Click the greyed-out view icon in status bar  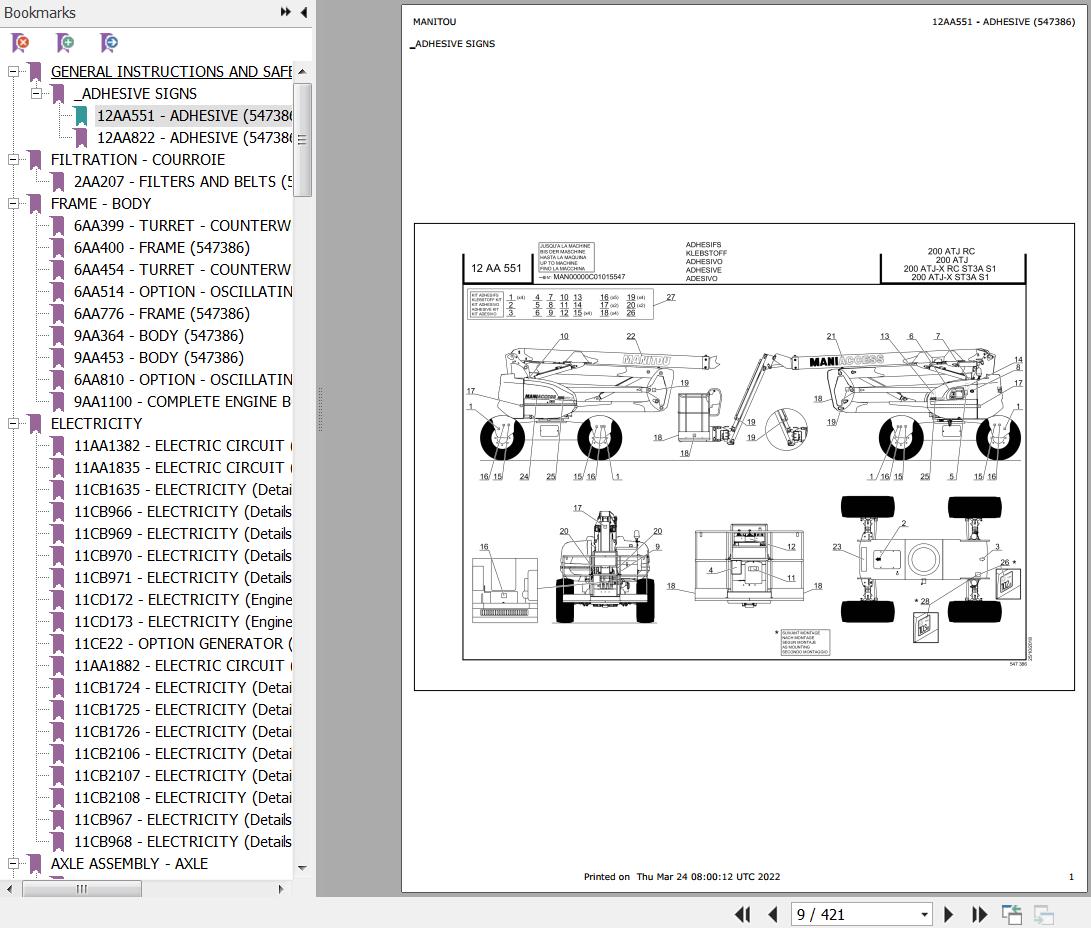pyautogui.click(x=1044, y=914)
